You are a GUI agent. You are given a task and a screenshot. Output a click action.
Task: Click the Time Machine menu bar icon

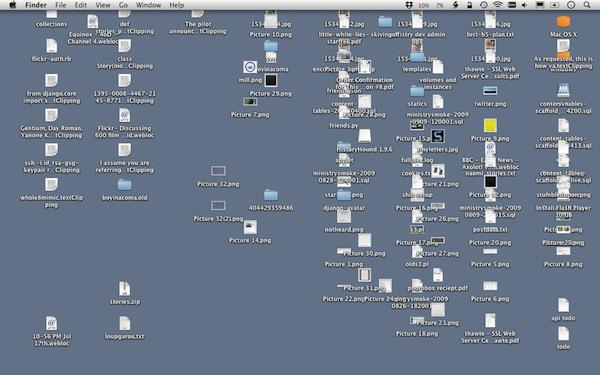point(484,5)
